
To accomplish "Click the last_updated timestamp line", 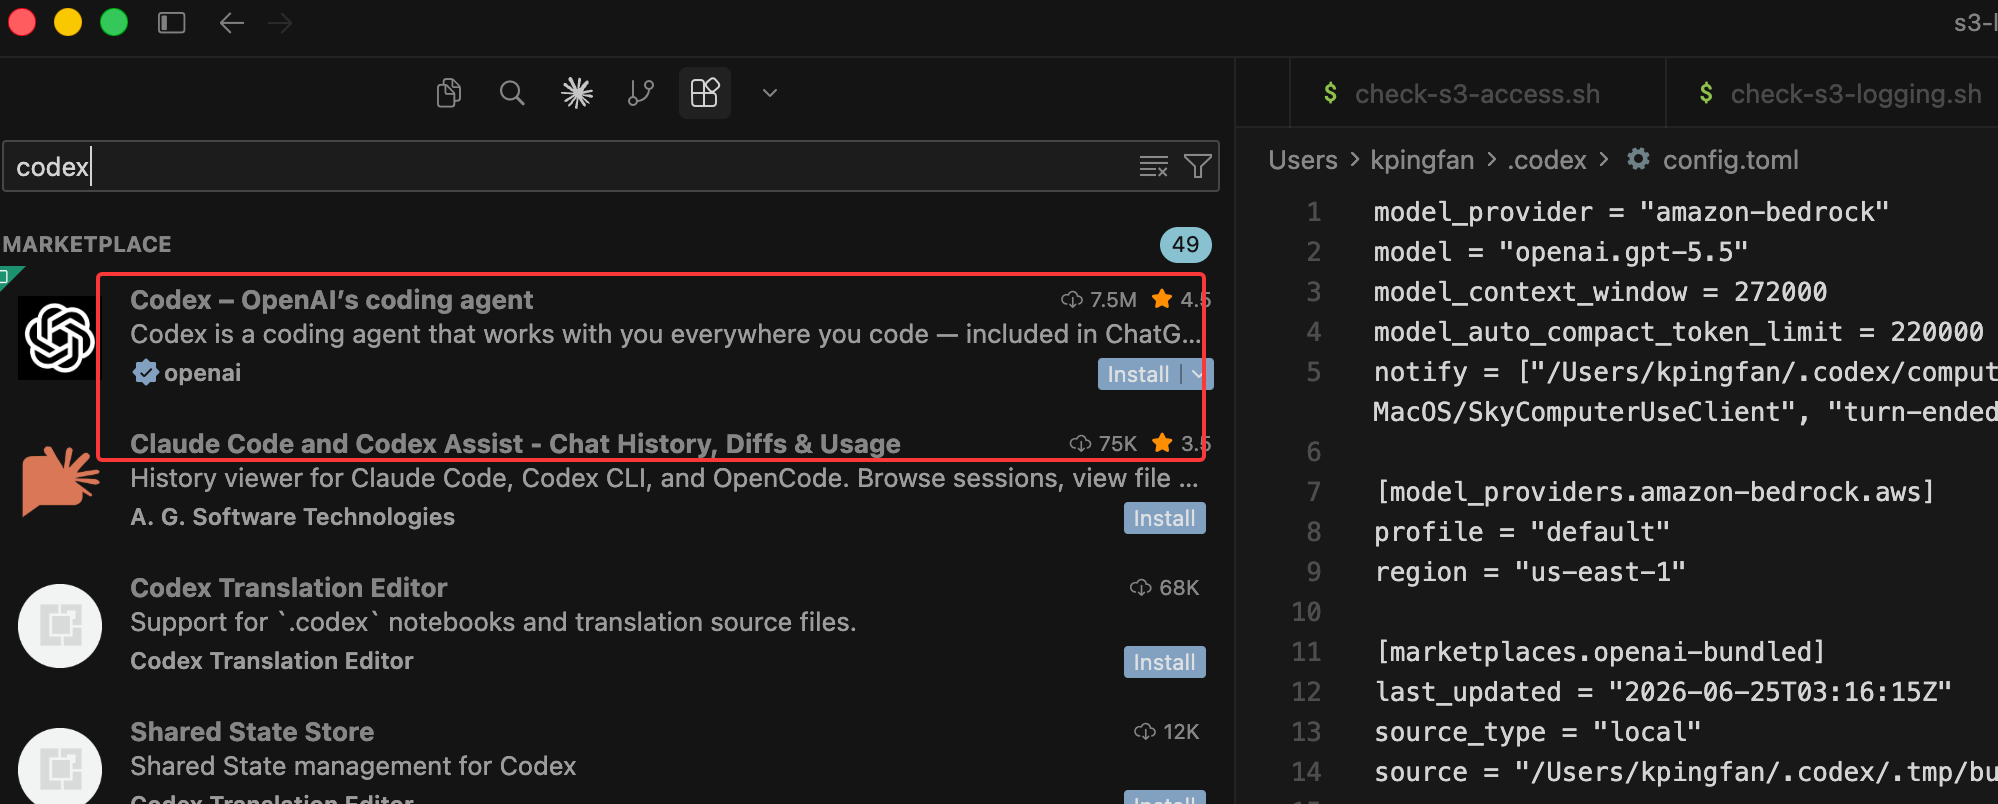I will pos(1663,692).
